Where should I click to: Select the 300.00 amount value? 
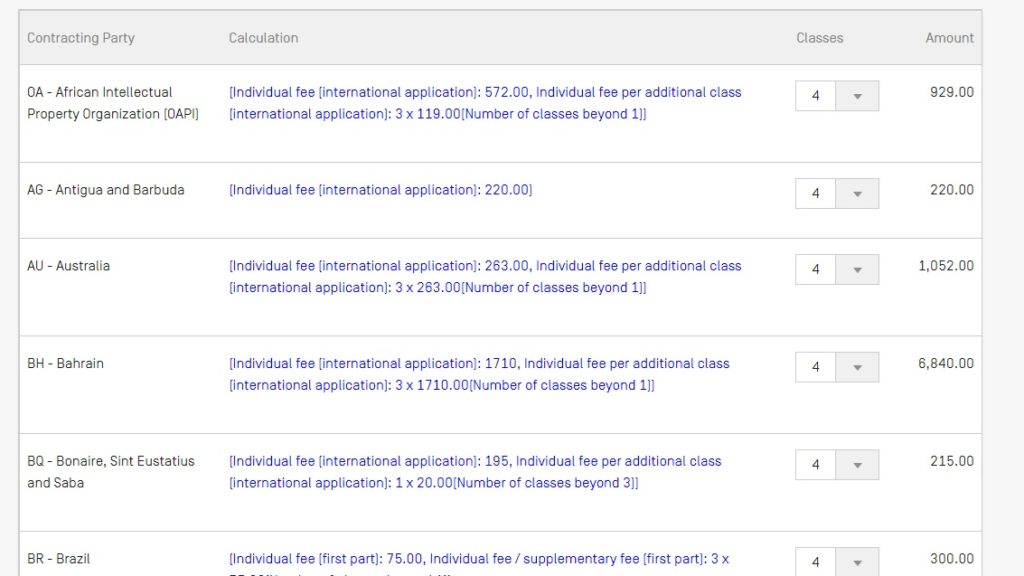952,559
